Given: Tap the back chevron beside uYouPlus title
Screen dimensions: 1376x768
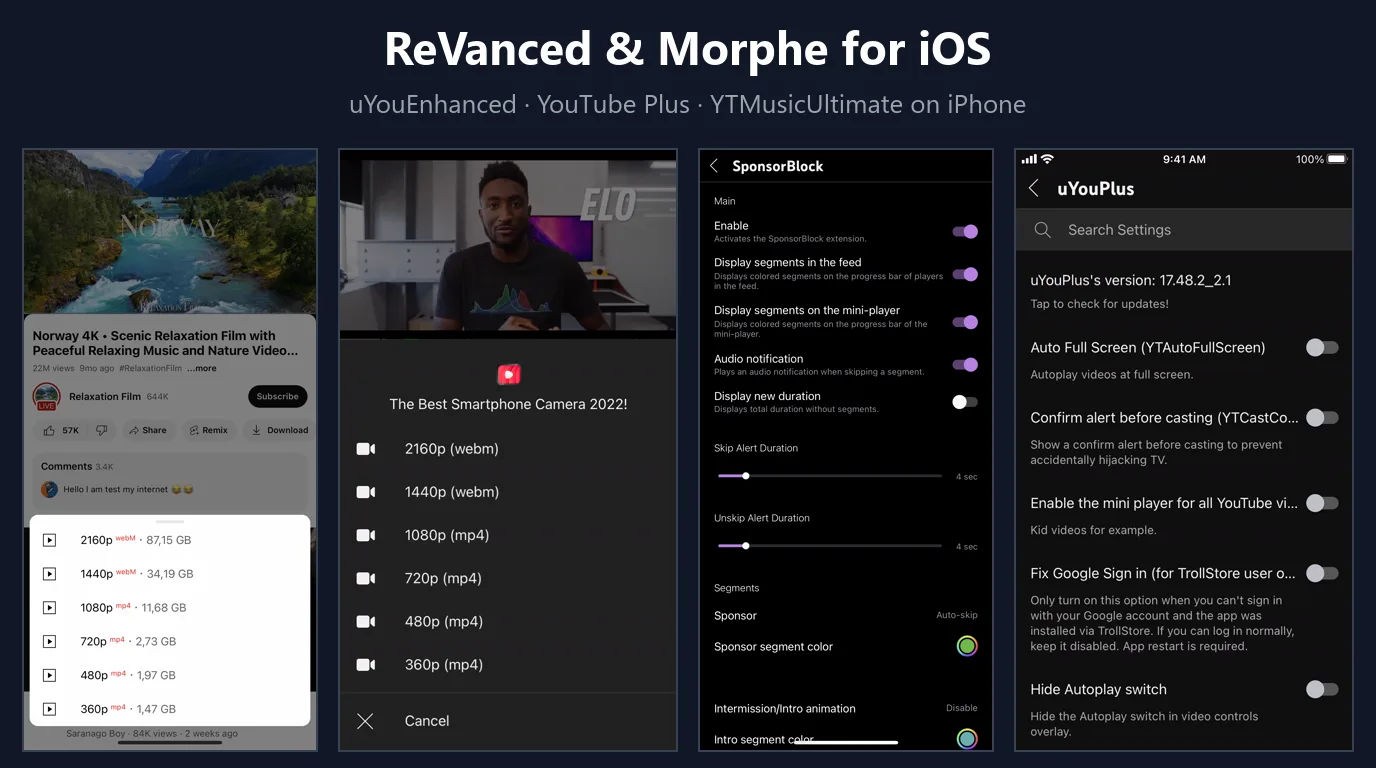Looking at the screenshot, I should point(1034,188).
